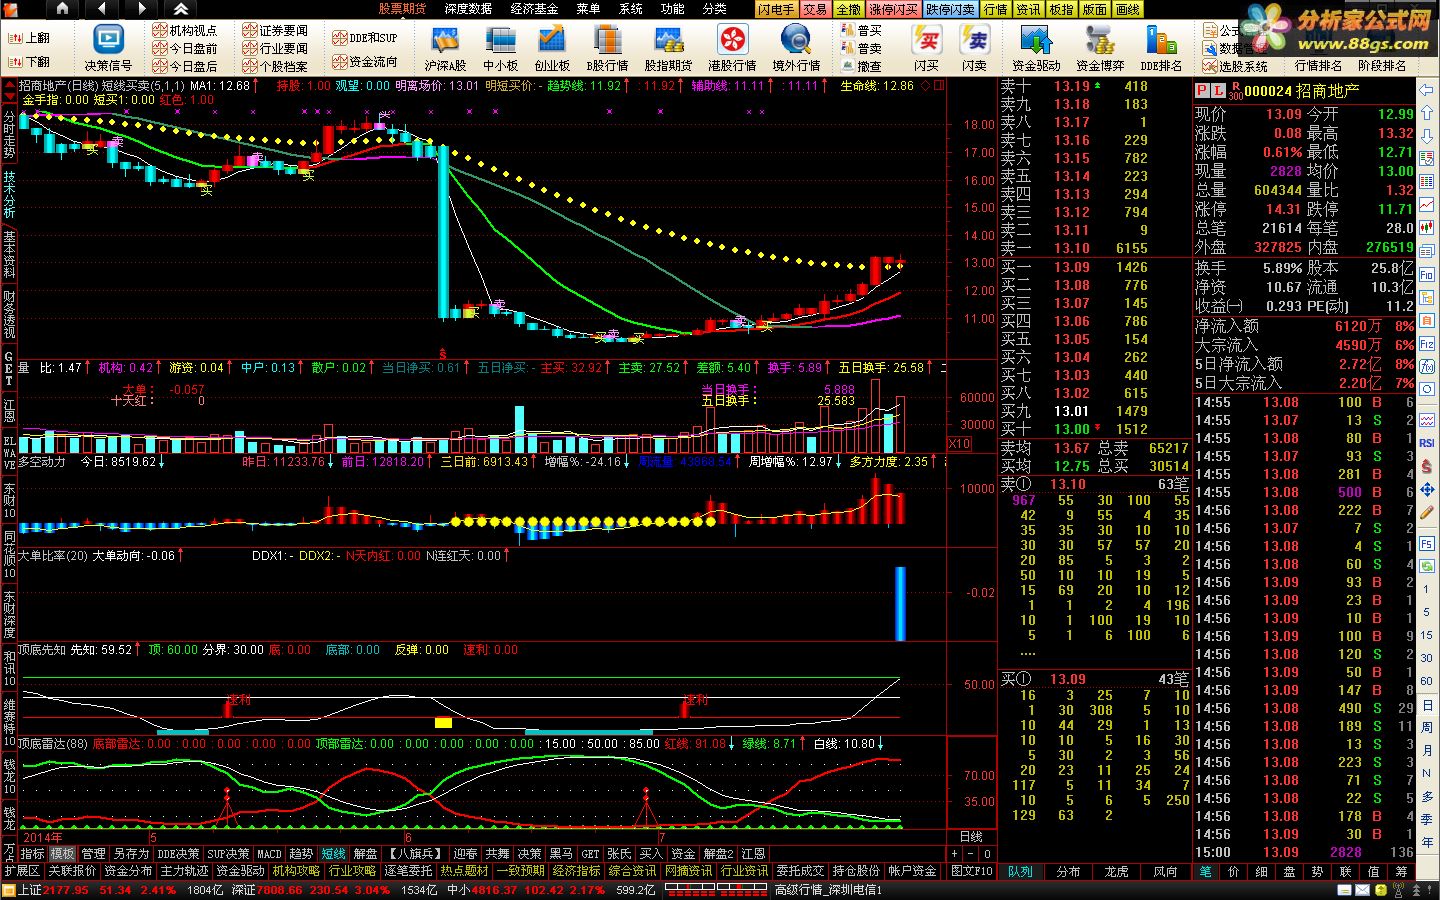Viewport: 1440px width, 900px height.
Task: Click the 普卖 normal sell item
Action: [x=861, y=48]
